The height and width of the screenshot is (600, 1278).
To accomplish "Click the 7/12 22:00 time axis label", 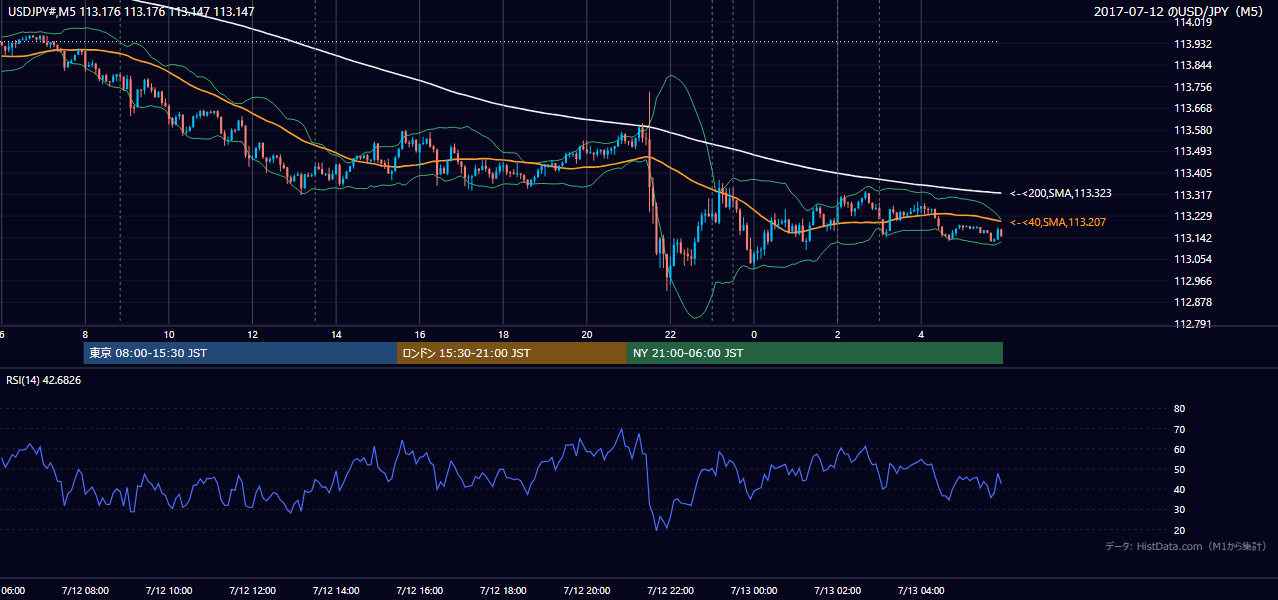I will point(670,590).
